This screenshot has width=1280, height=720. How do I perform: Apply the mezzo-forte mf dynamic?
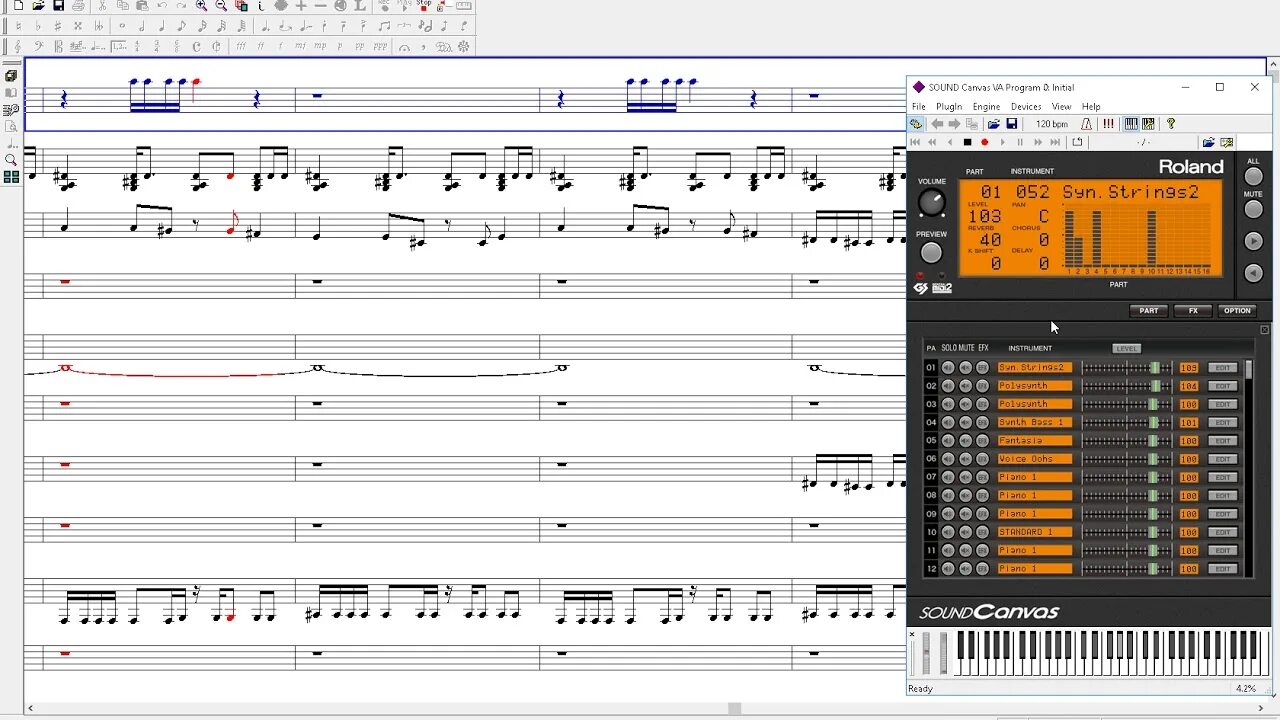[300, 46]
